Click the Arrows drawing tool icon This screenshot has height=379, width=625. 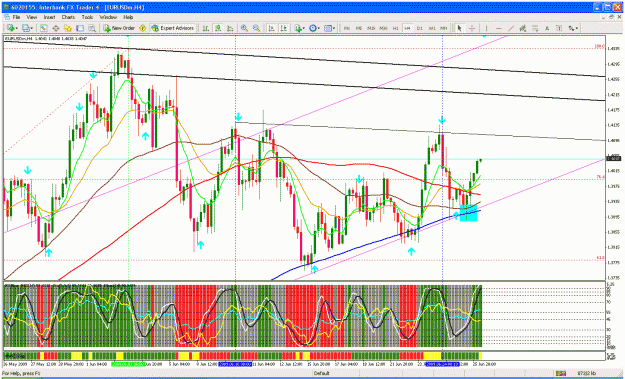pos(572,28)
